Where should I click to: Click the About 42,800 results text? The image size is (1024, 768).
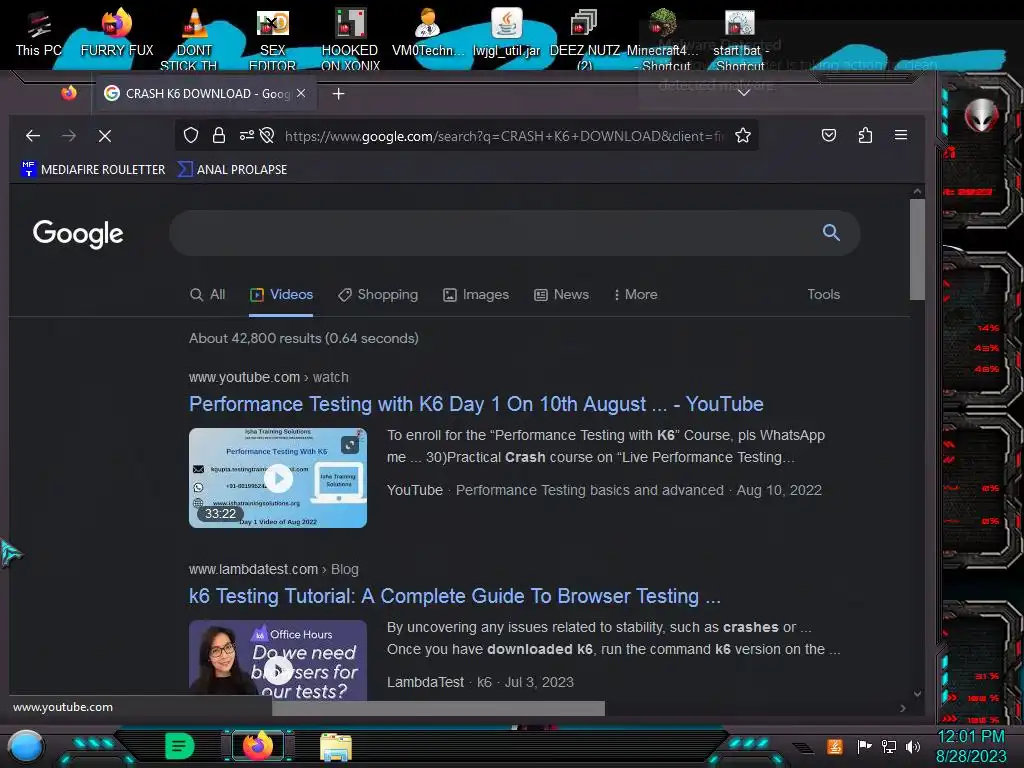click(x=304, y=338)
